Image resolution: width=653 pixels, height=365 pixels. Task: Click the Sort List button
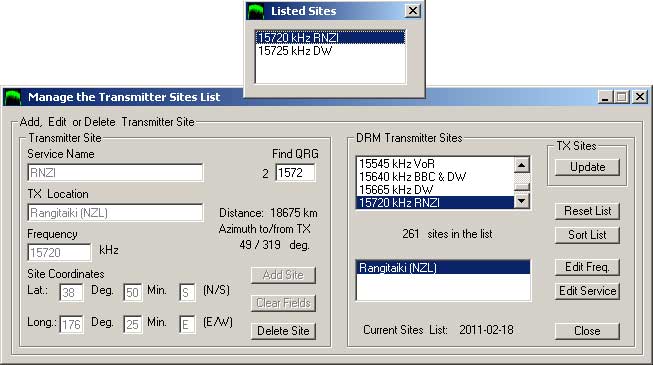pyautogui.click(x=587, y=235)
